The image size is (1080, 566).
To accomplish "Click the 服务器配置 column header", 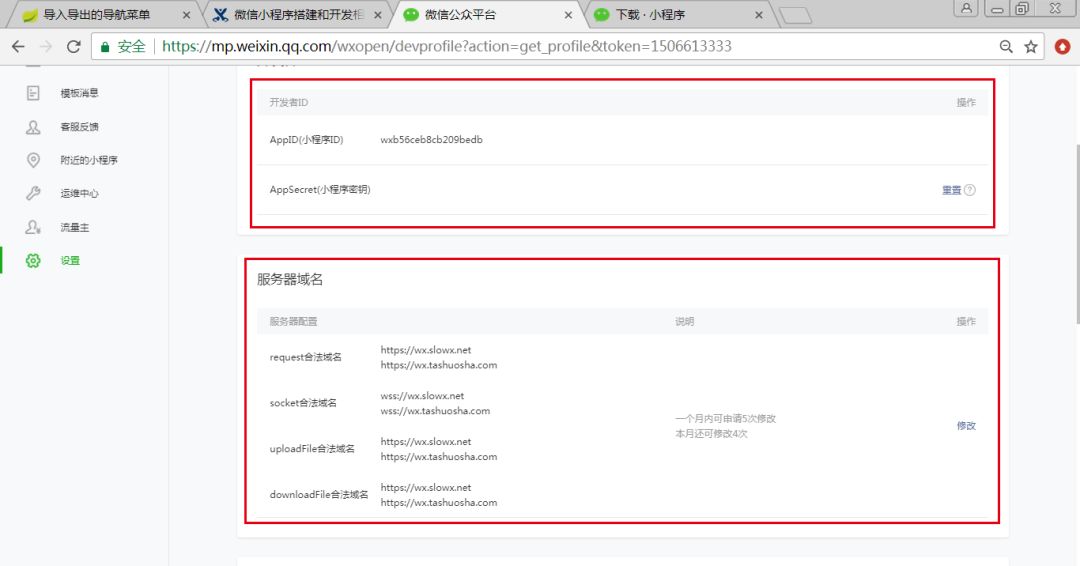I will tap(293, 322).
